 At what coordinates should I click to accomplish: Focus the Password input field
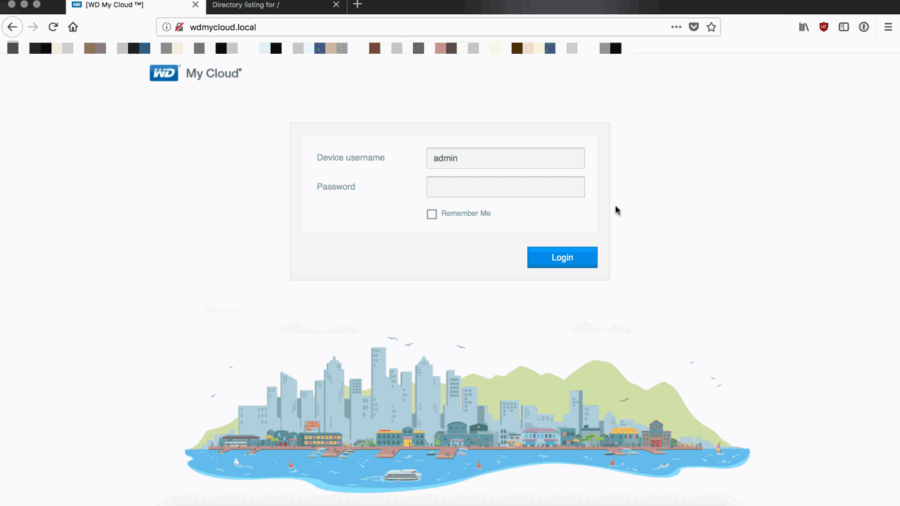tap(505, 187)
